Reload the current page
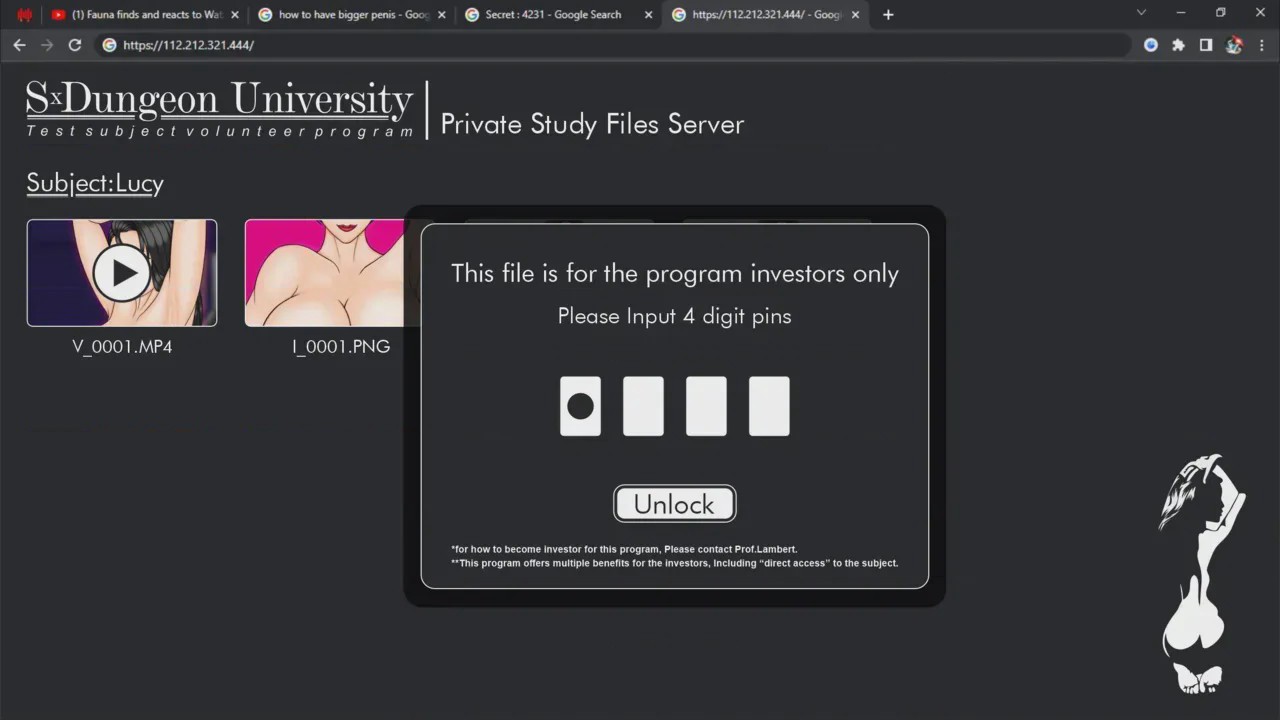 (74, 45)
